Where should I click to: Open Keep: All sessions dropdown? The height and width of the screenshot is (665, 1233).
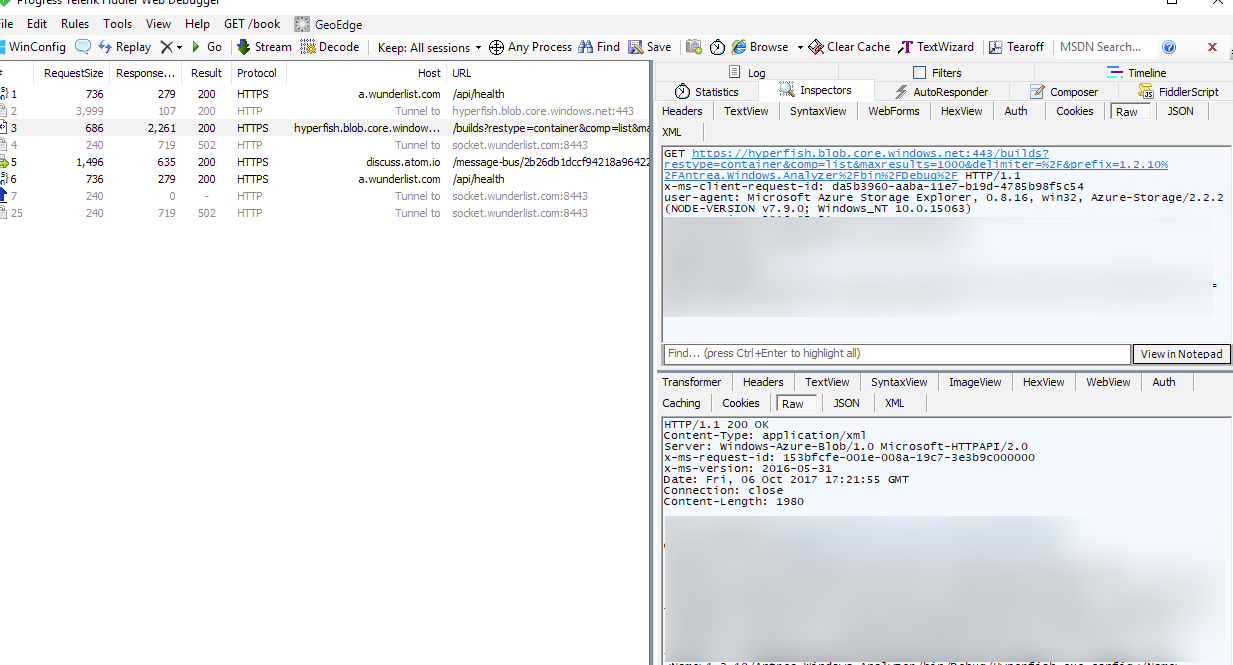(x=429, y=47)
